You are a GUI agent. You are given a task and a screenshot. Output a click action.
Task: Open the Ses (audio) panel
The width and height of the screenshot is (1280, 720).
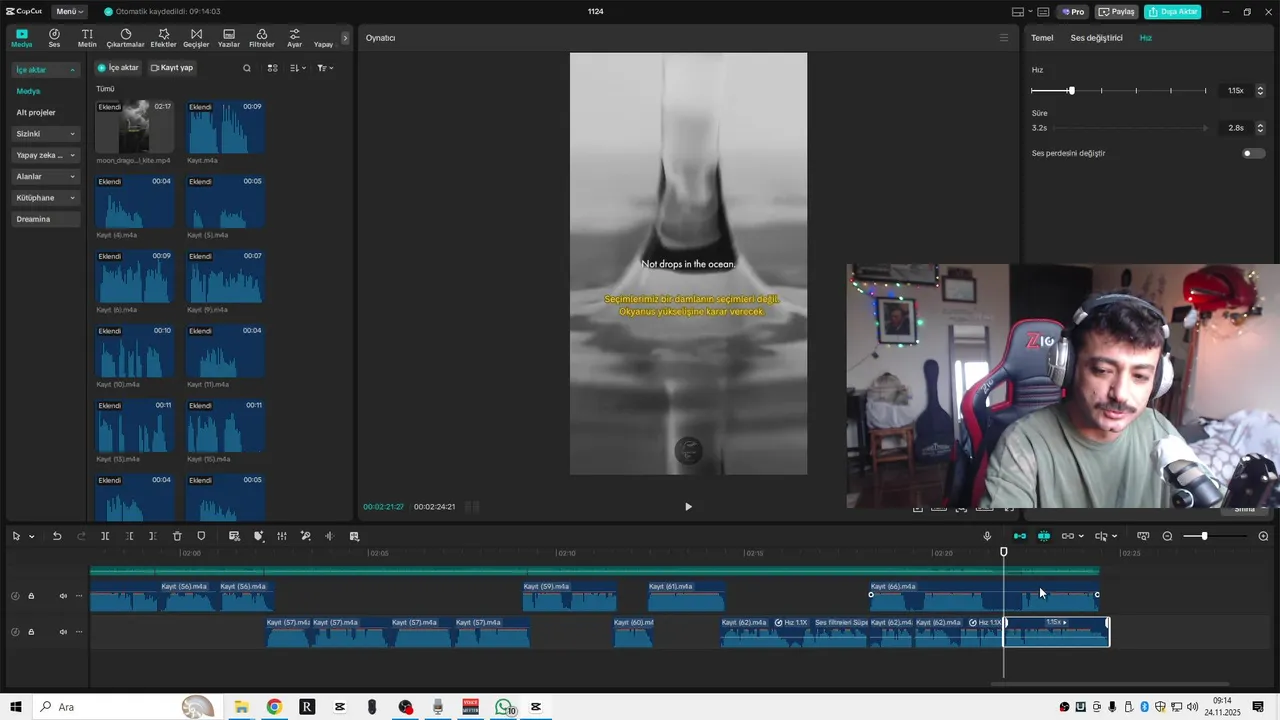click(x=54, y=38)
